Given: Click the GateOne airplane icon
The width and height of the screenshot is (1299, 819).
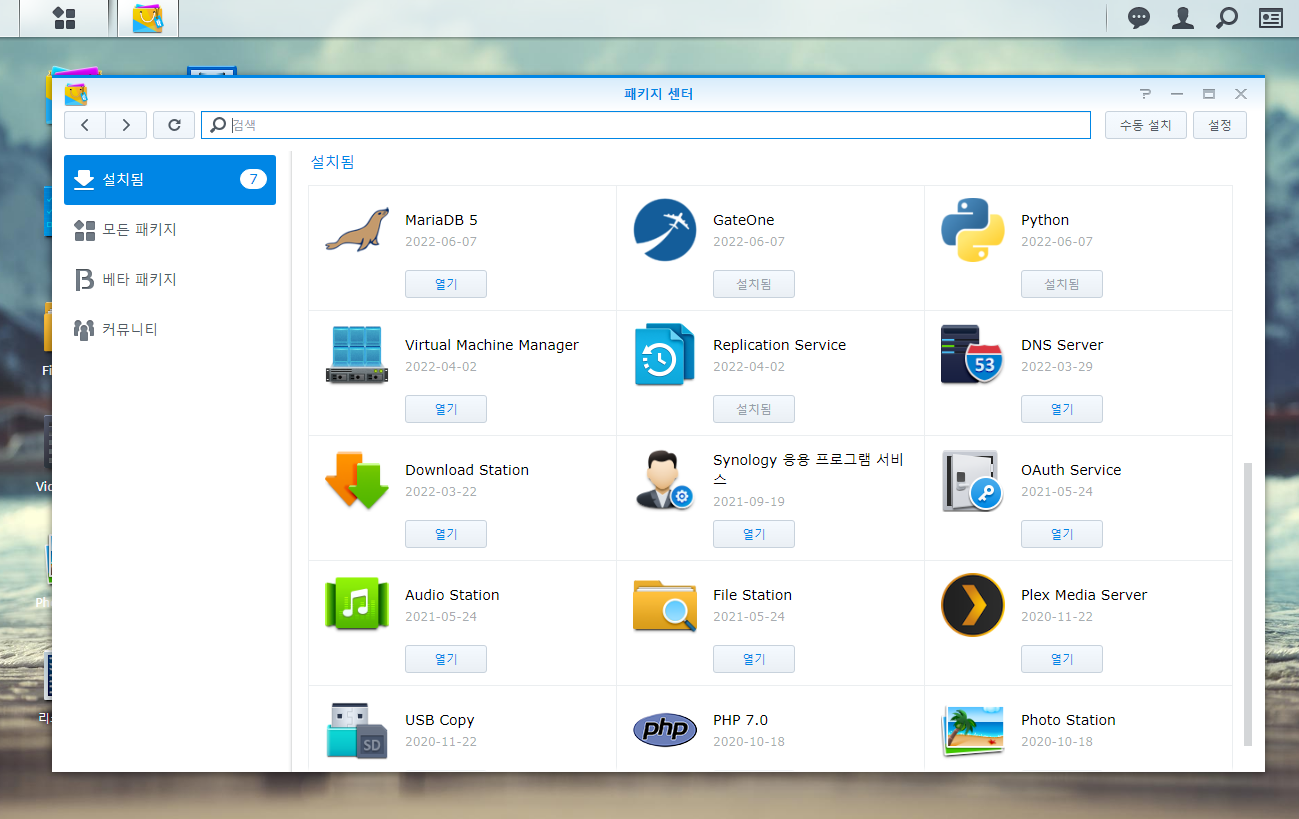Looking at the screenshot, I should [665, 230].
